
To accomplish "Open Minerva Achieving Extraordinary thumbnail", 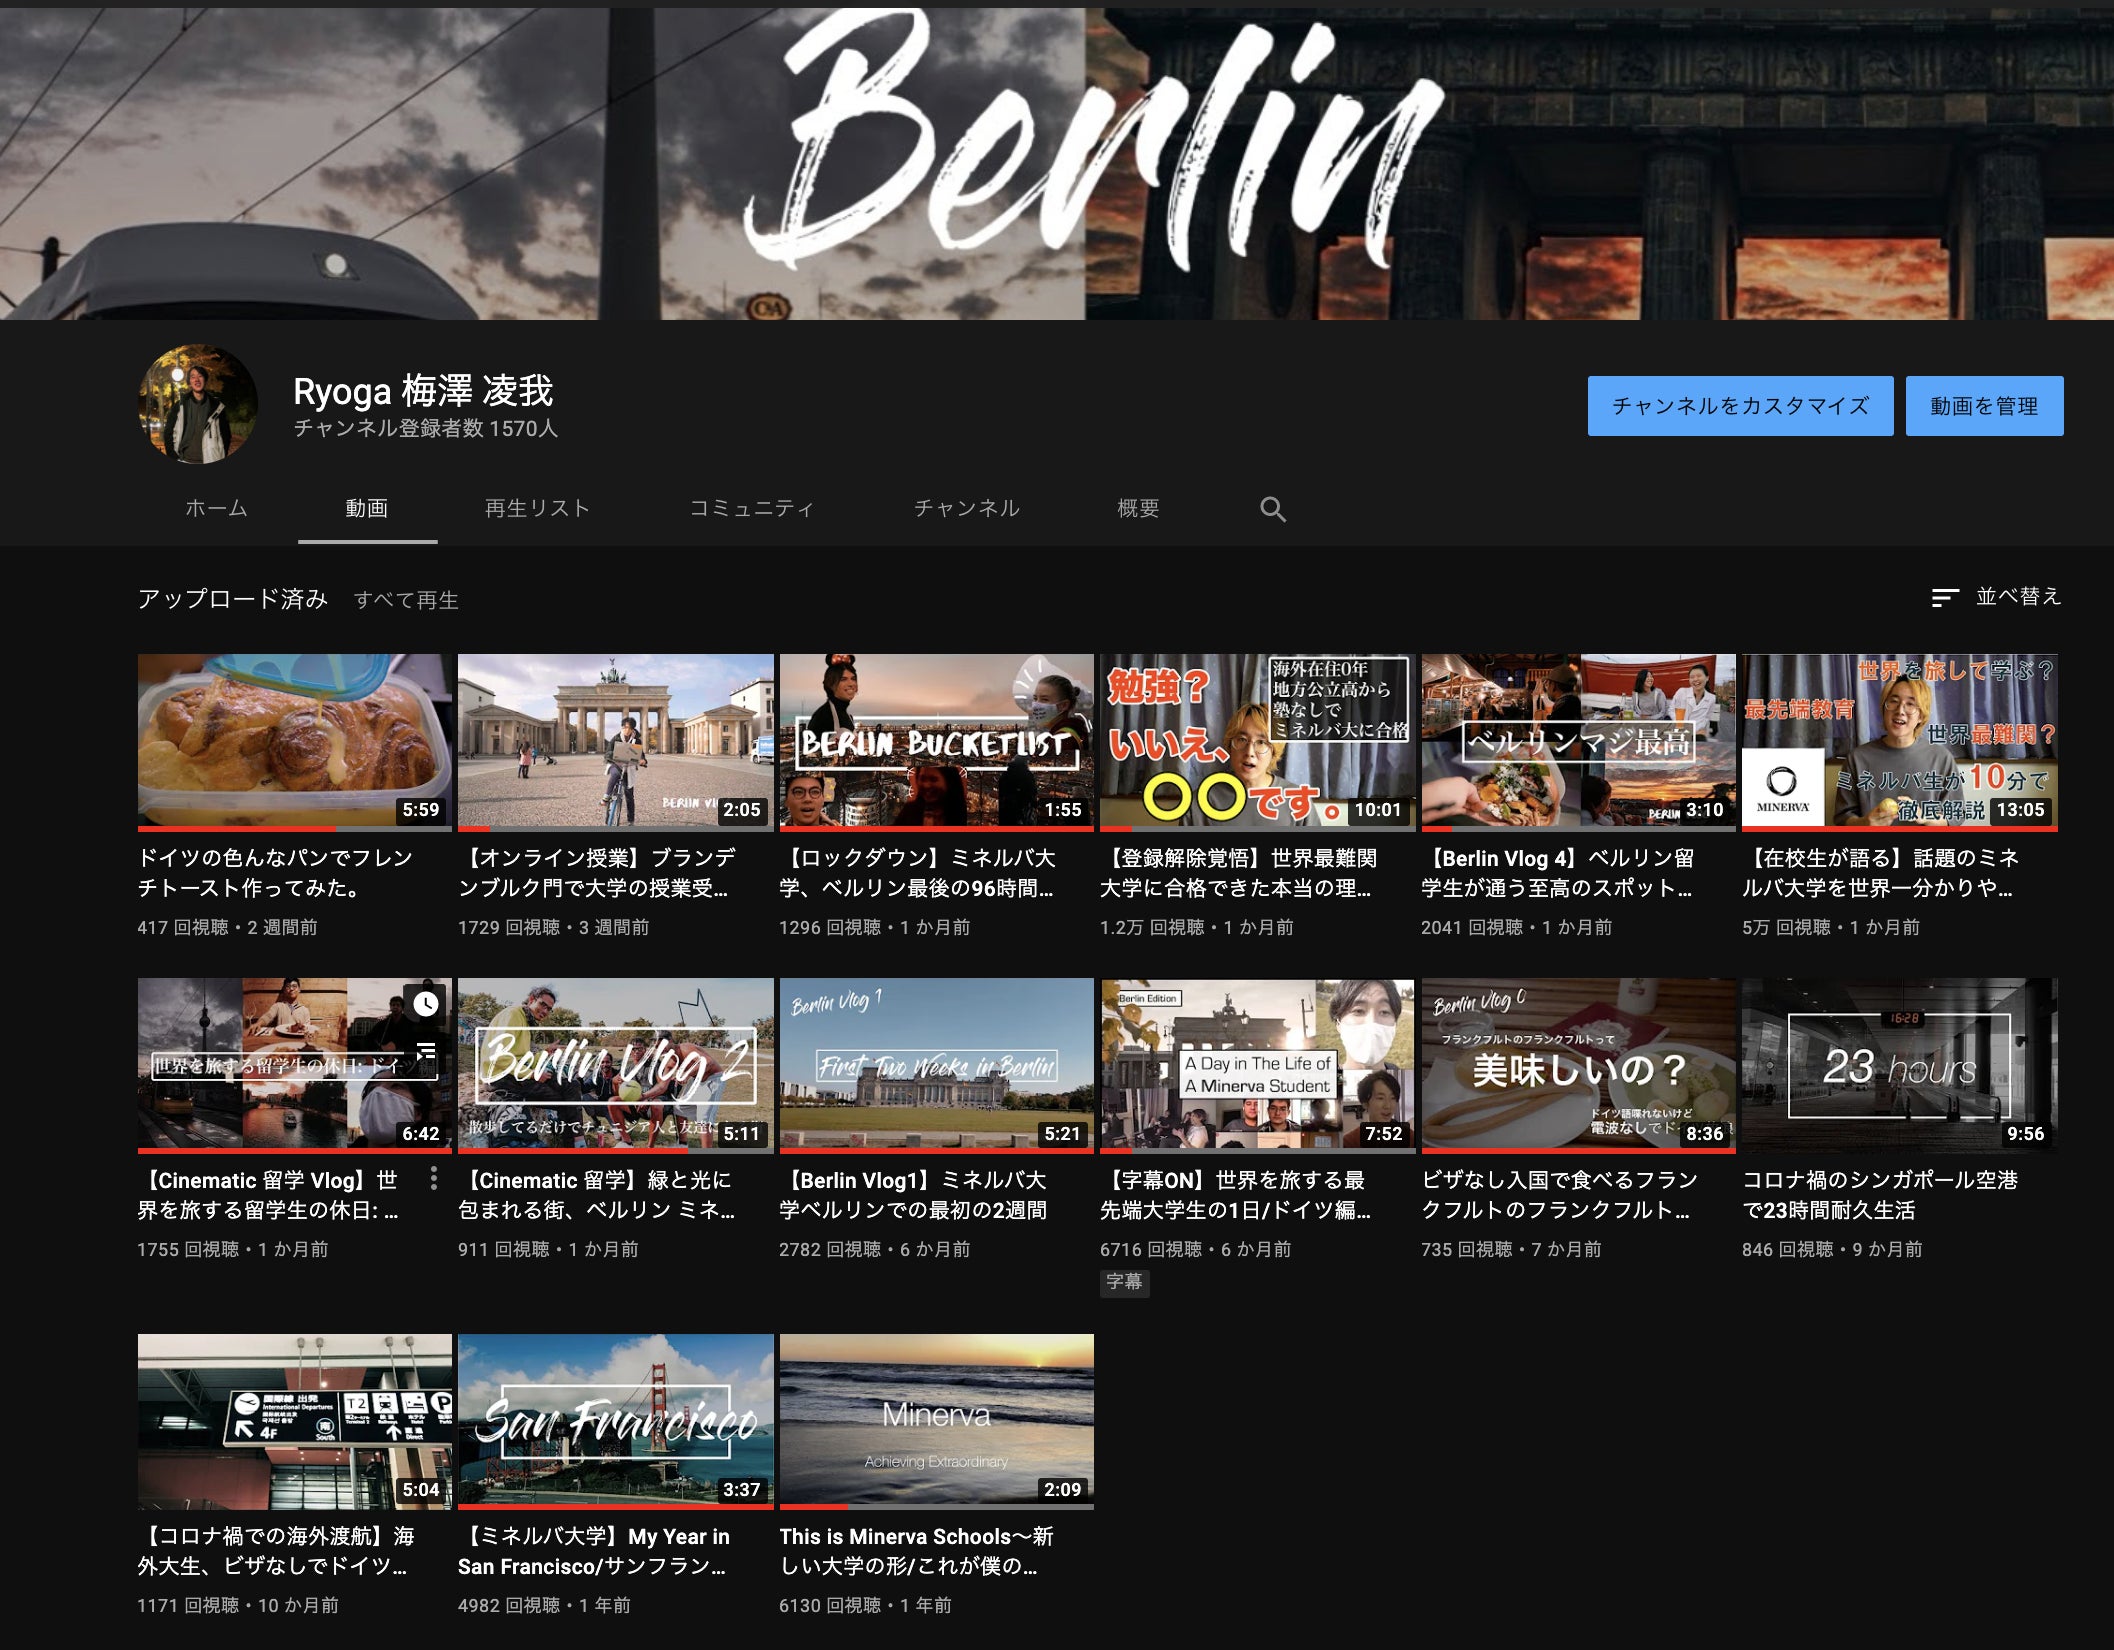I will pos(936,1420).
